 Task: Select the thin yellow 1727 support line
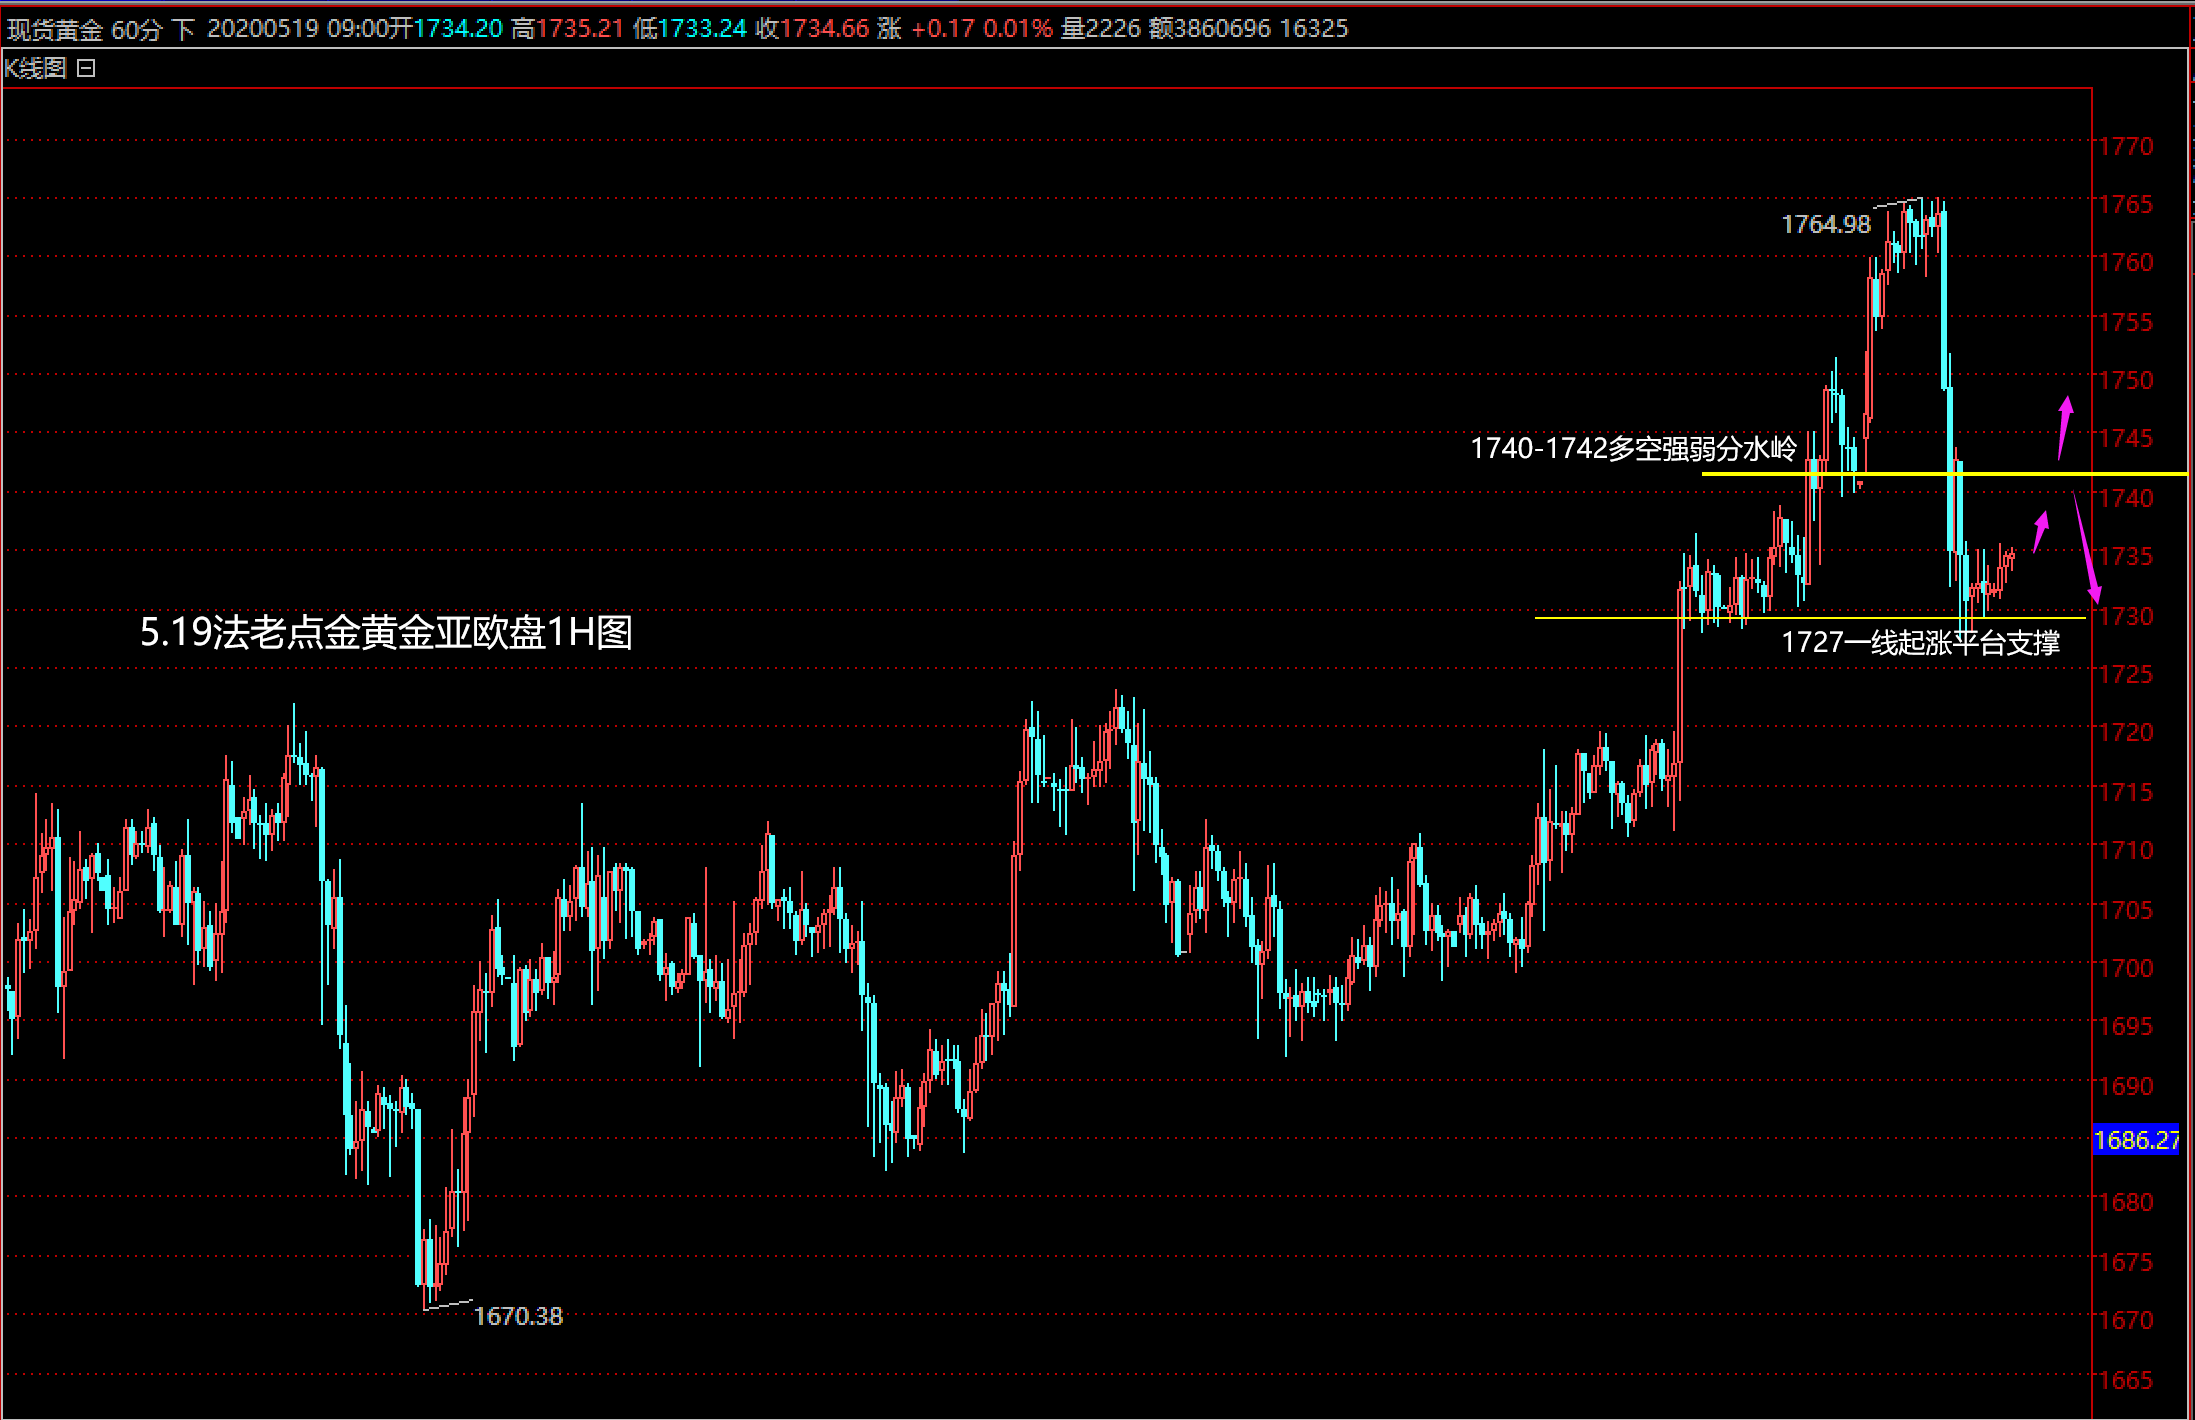coord(1600,618)
